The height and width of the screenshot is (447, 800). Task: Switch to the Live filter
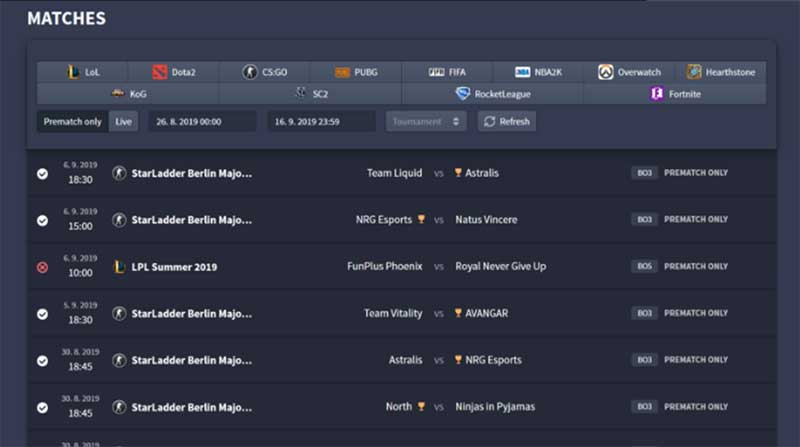(x=123, y=121)
